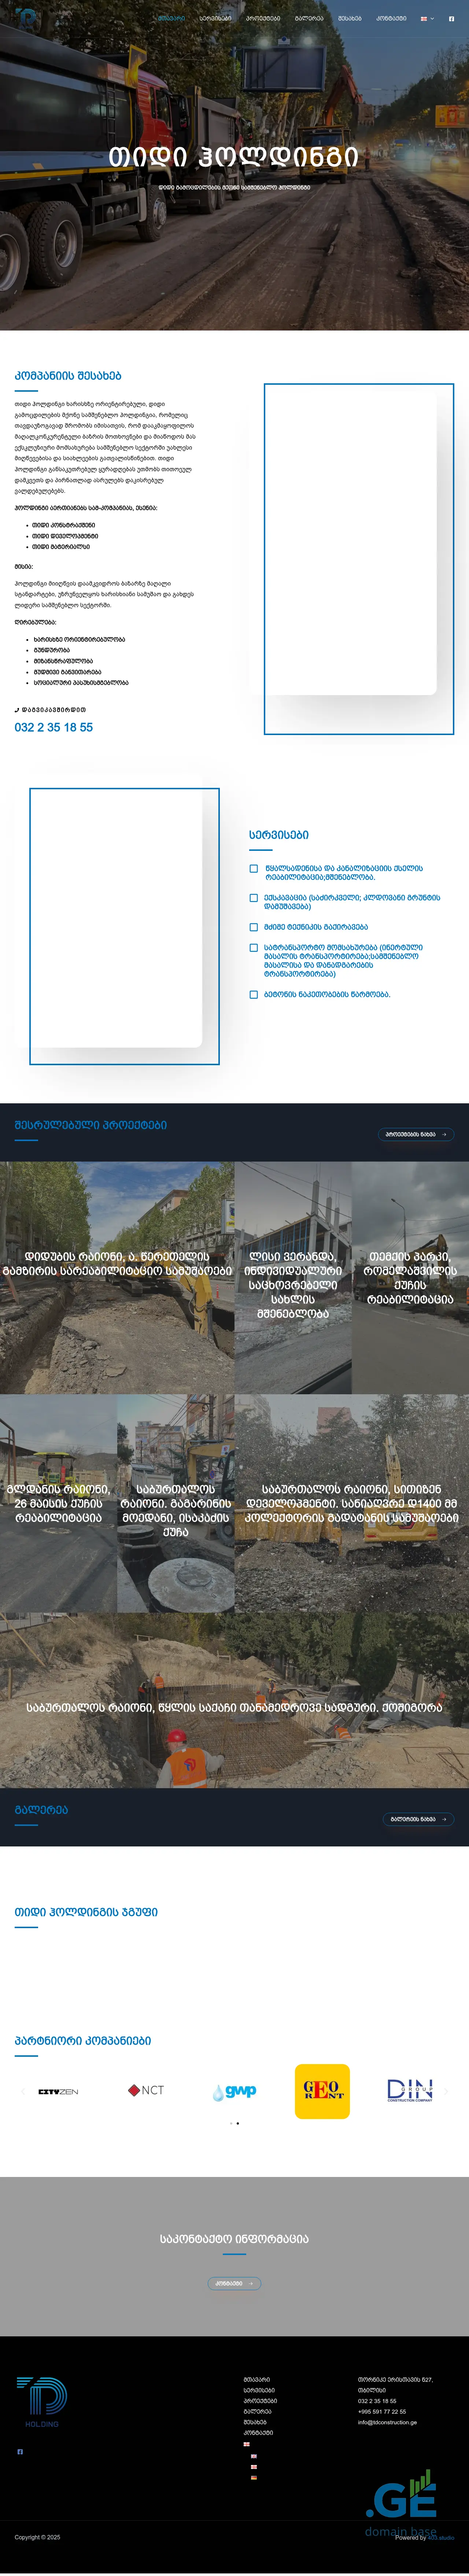The height and width of the screenshot is (2576, 469).
Task: Click the last checkbox in services list
Action: pos(254,995)
